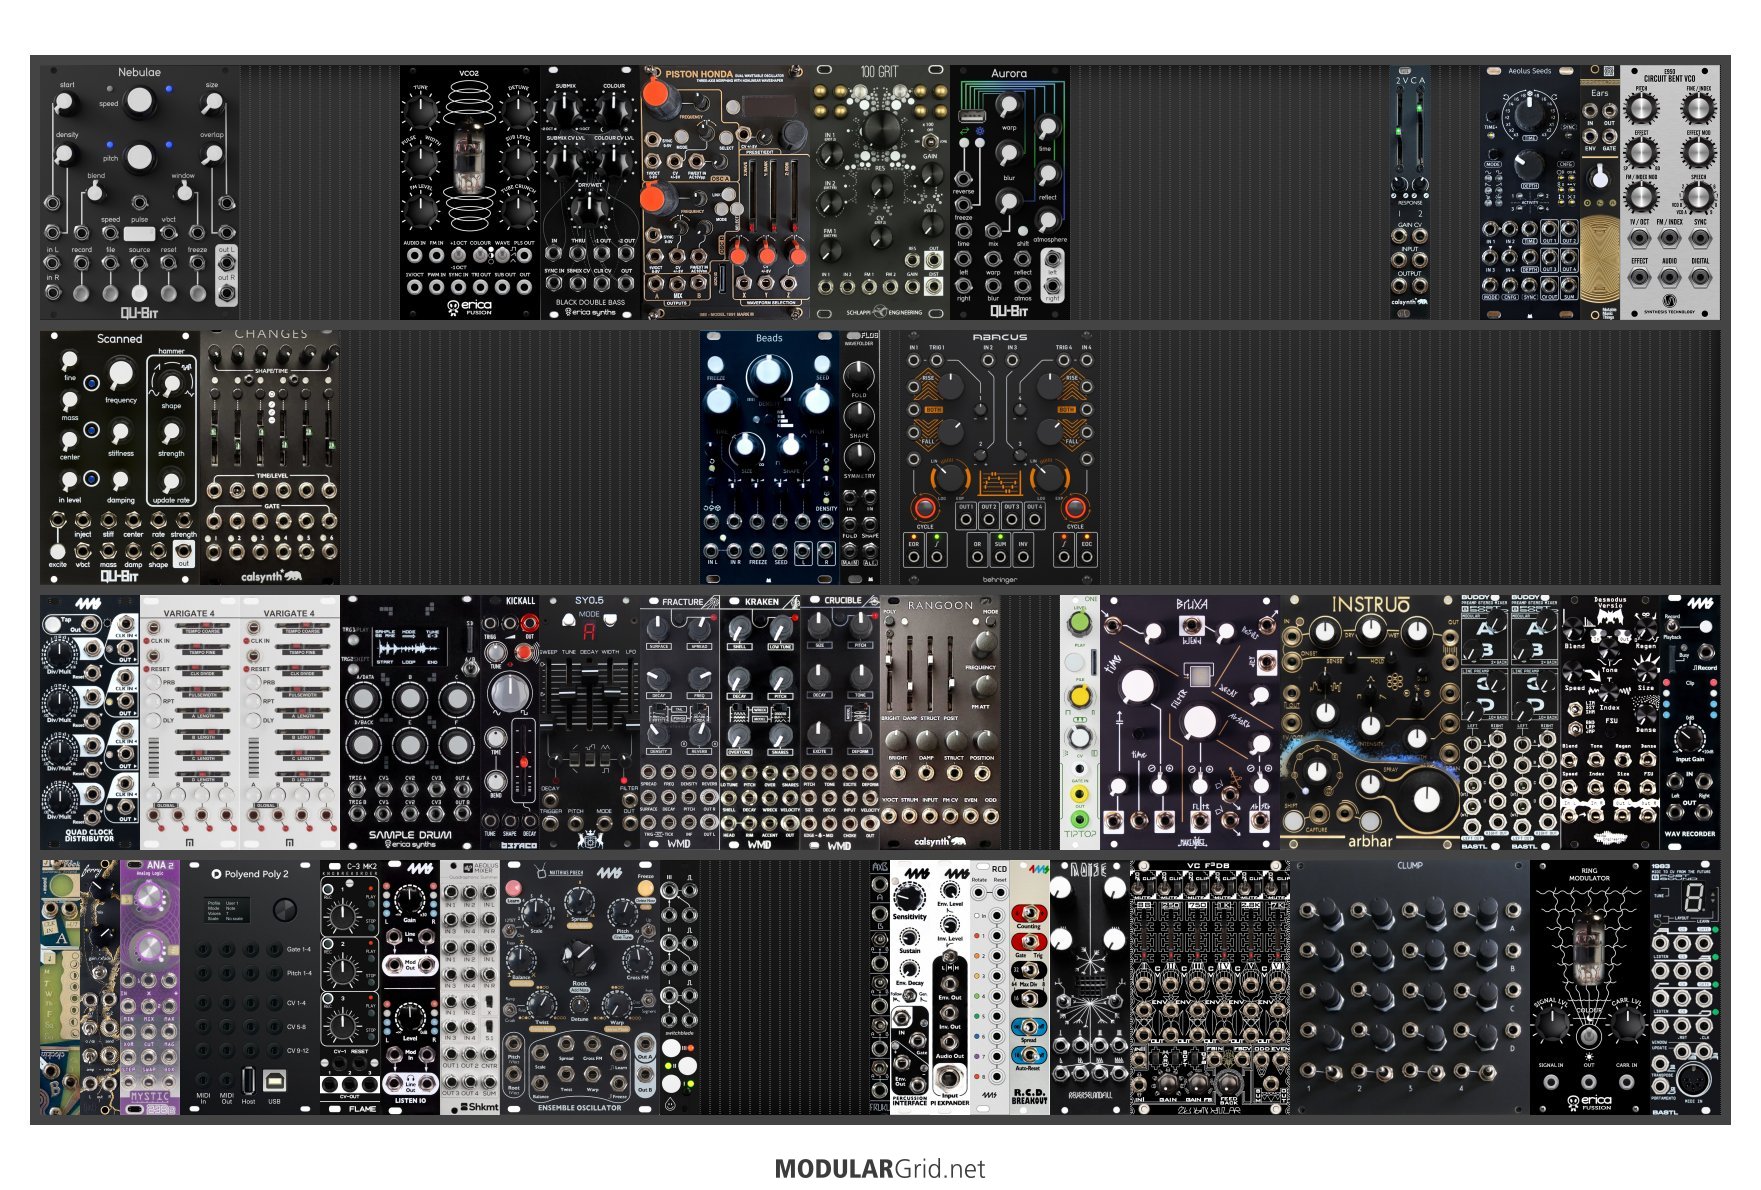Screen dimensions: 1761x1190
Task: Select the Quad Clock Distributor module
Action: point(90,722)
